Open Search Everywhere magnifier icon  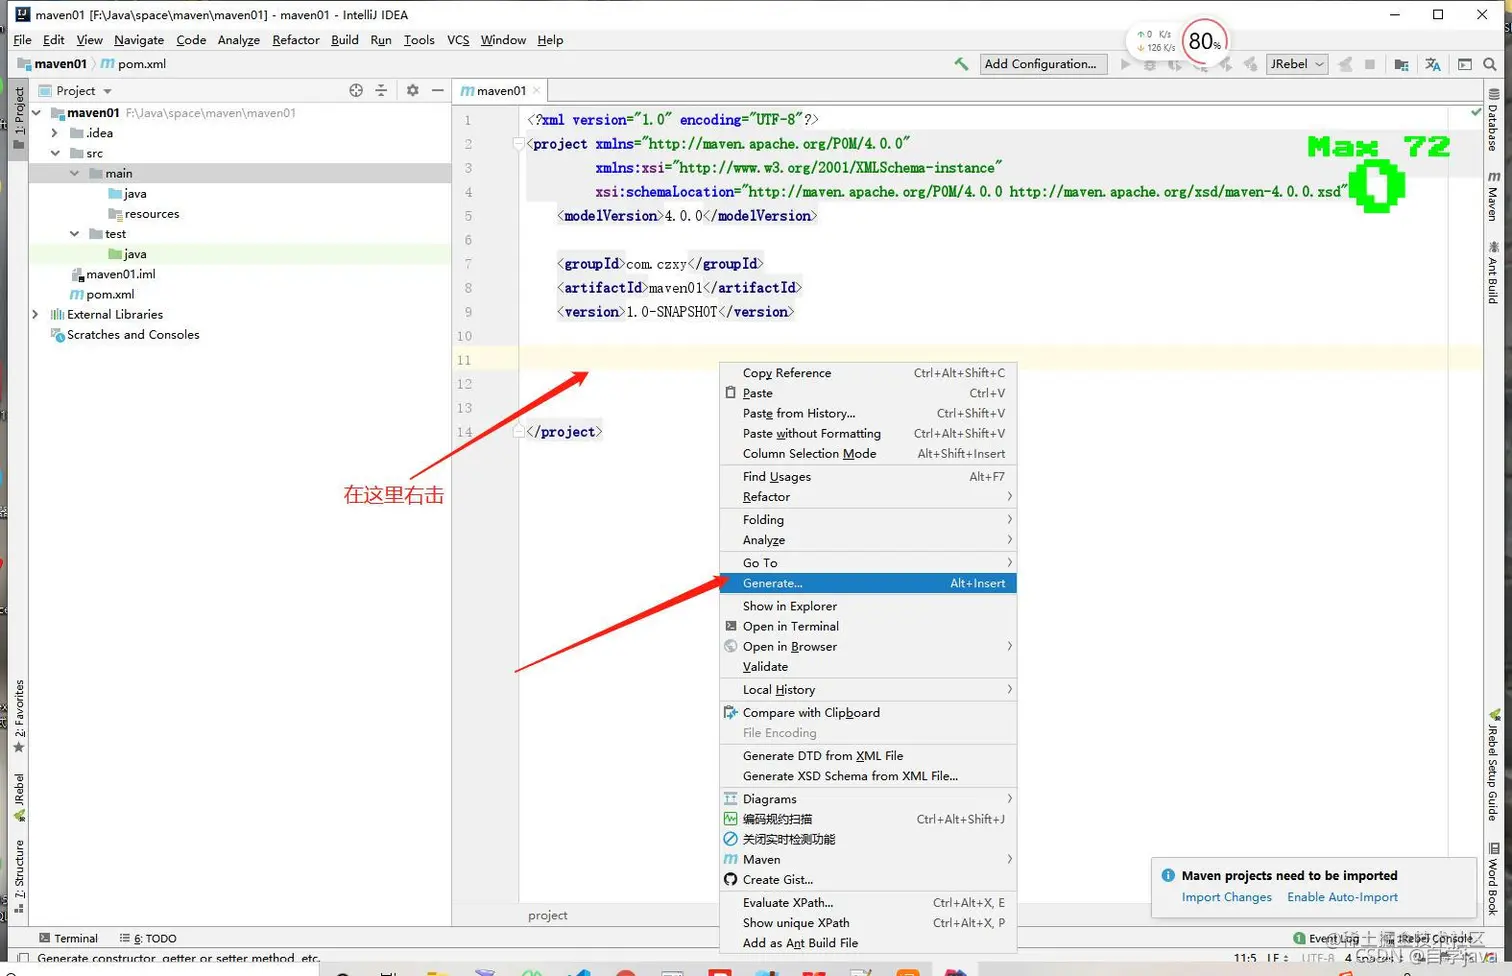1490,64
